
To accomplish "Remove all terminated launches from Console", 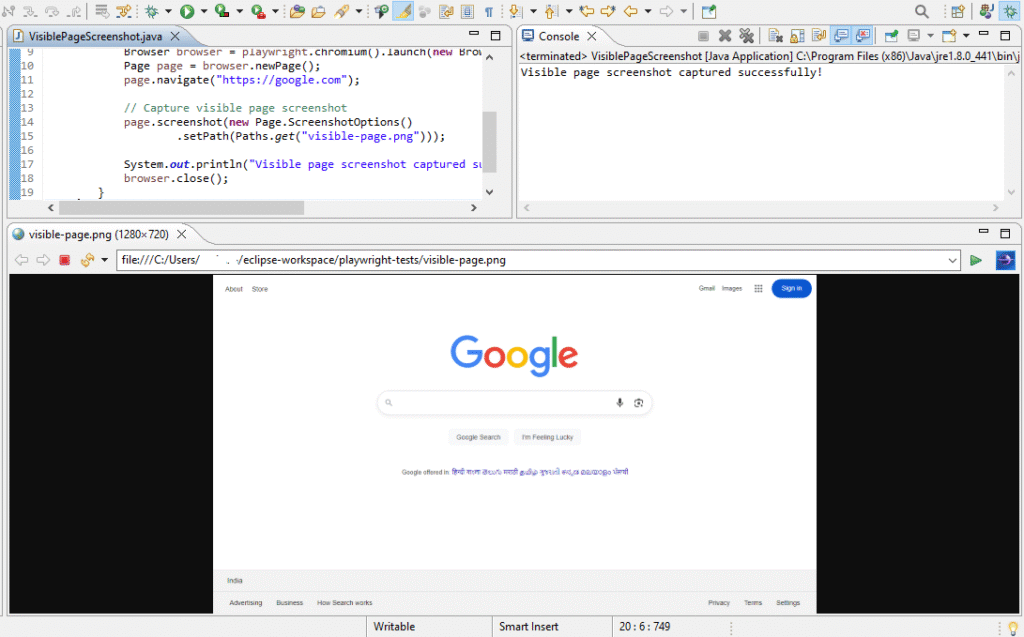I will pyautogui.click(x=747, y=35).
